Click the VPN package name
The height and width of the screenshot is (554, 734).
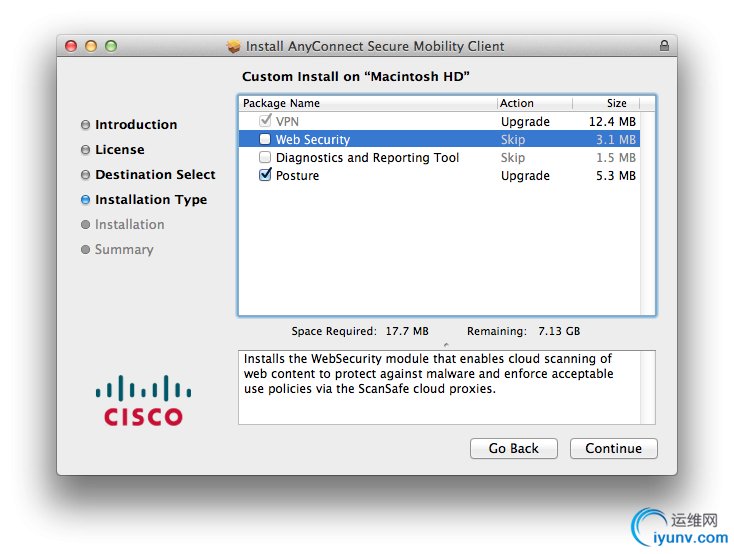[x=287, y=122]
